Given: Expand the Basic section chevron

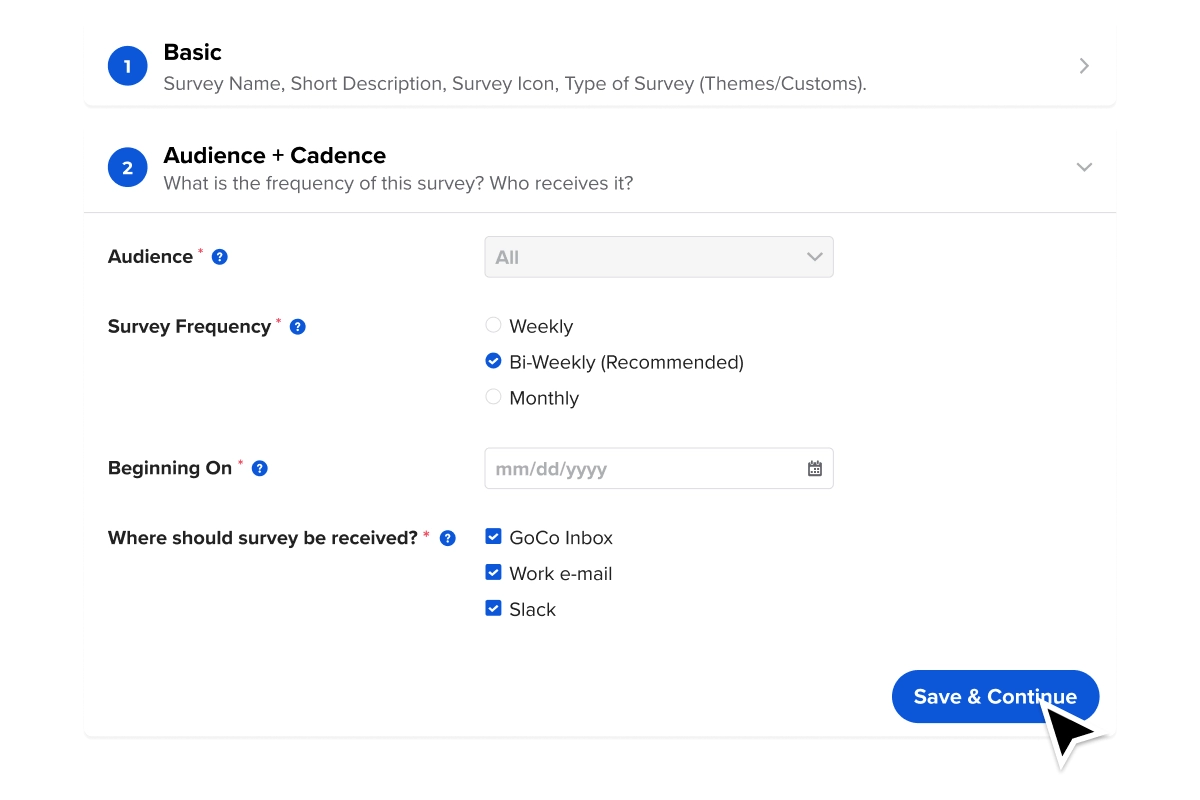Looking at the screenshot, I should point(1083,65).
